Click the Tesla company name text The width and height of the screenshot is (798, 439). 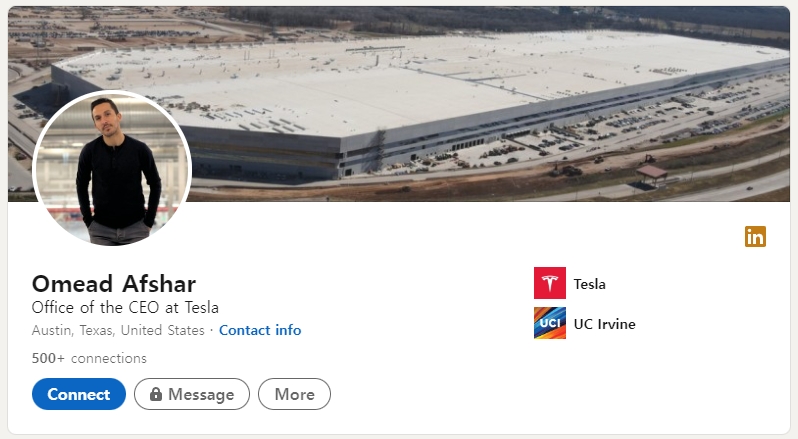coord(589,284)
